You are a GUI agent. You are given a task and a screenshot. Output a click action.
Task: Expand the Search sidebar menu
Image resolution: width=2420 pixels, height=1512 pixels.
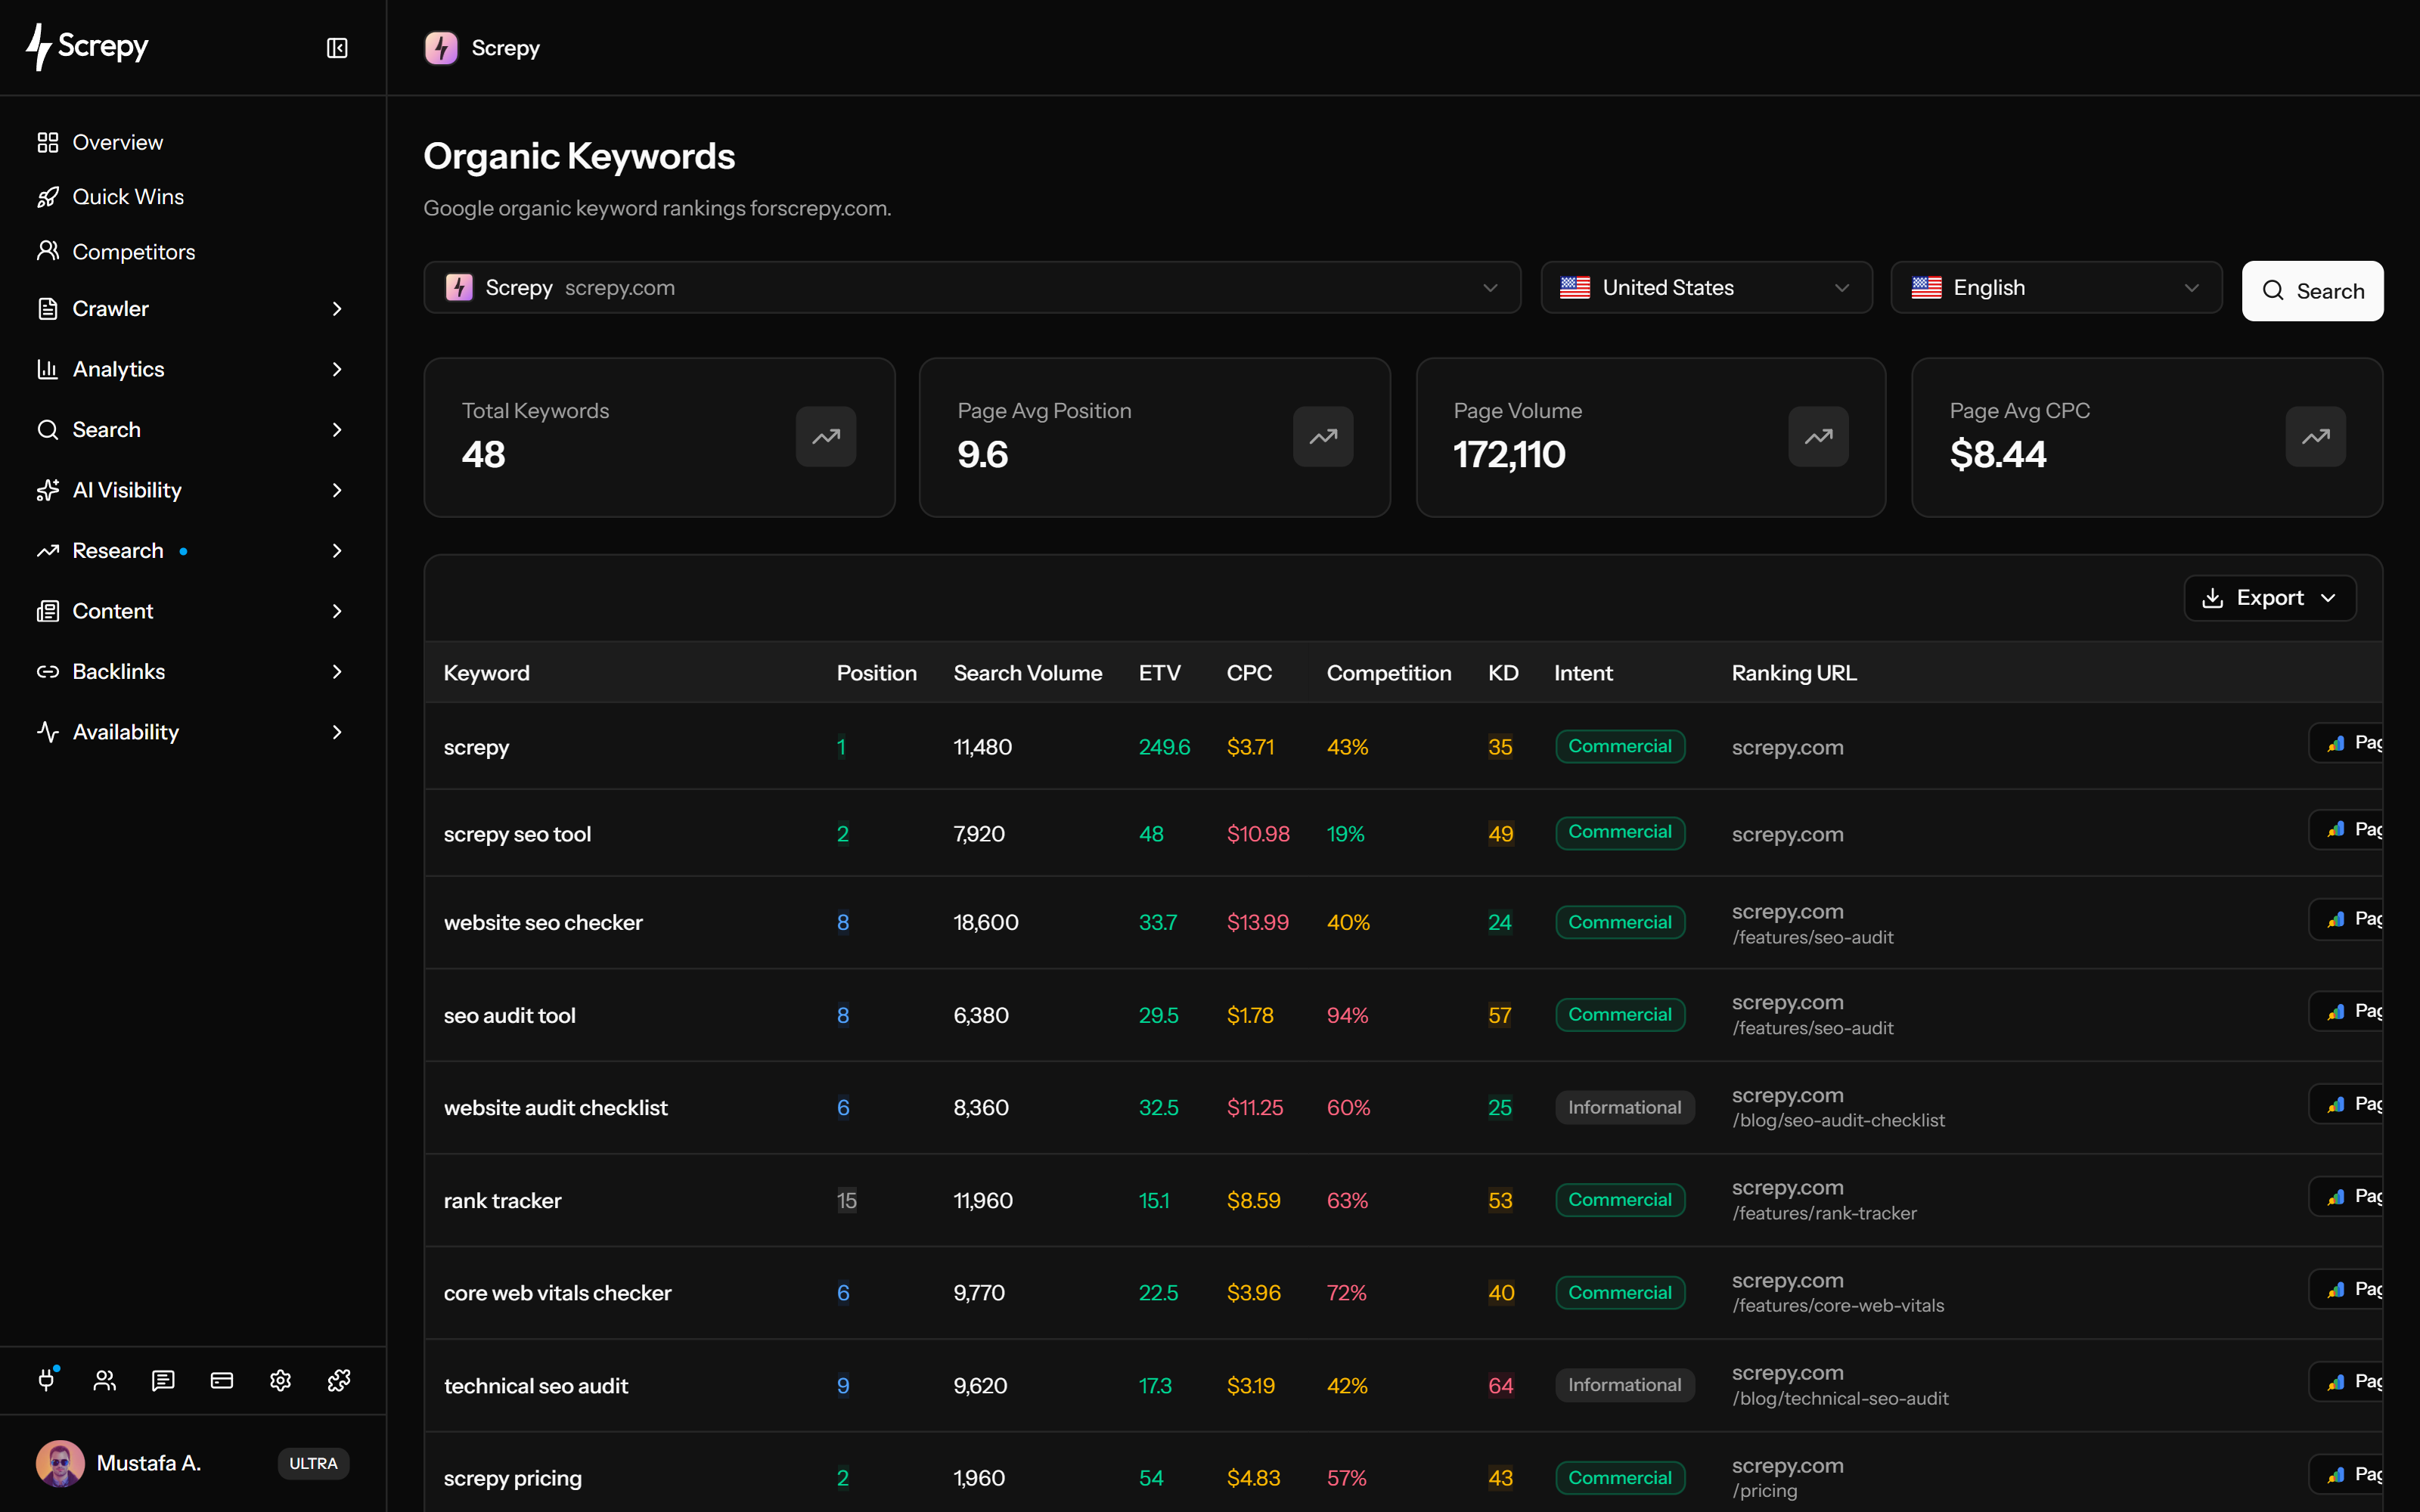193,430
